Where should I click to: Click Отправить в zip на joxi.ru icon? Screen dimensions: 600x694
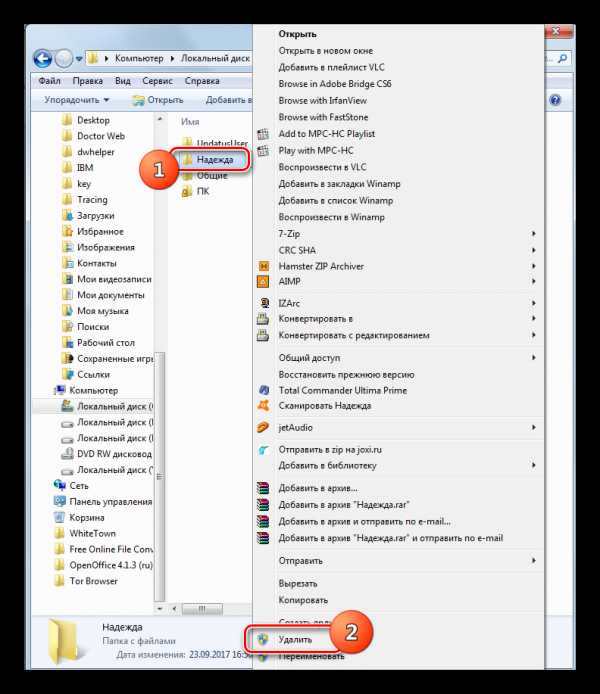point(263,450)
